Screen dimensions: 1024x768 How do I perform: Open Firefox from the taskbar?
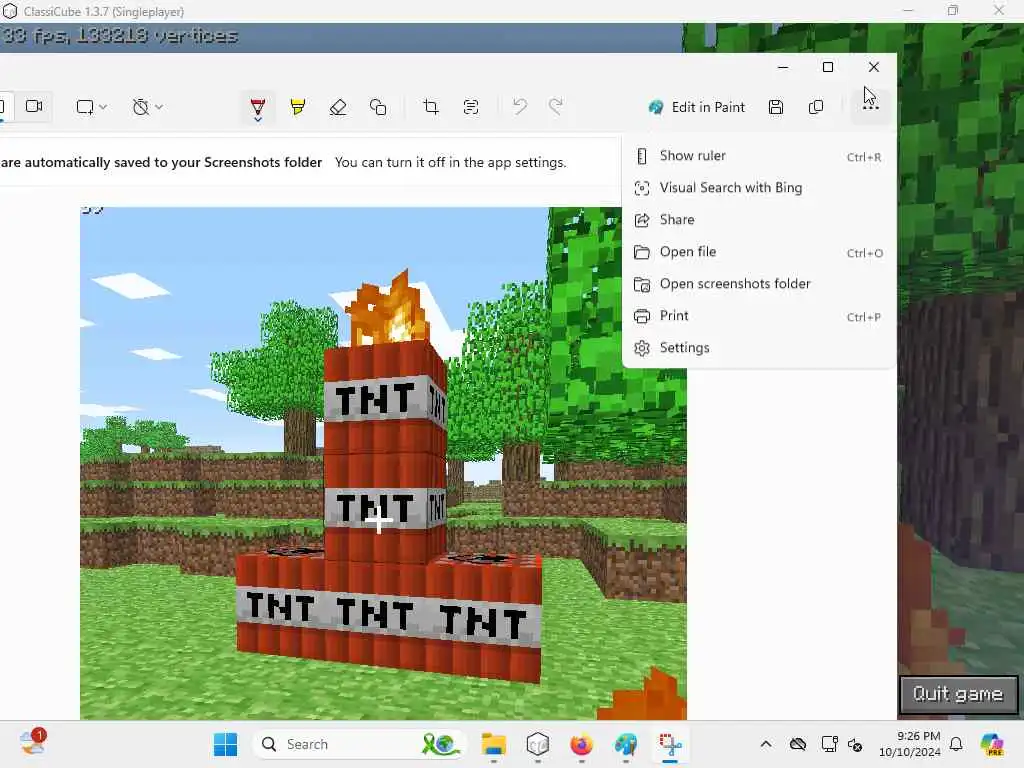click(x=581, y=744)
